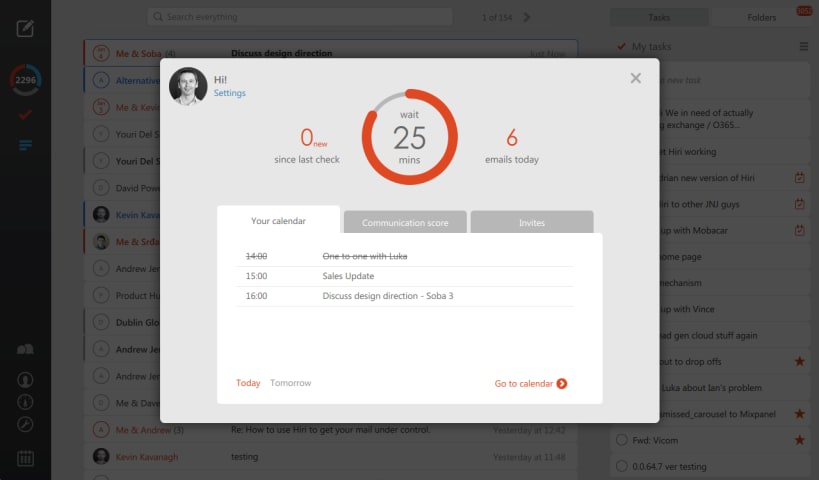Click the Me & Srda row photo avatar

[101, 241]
